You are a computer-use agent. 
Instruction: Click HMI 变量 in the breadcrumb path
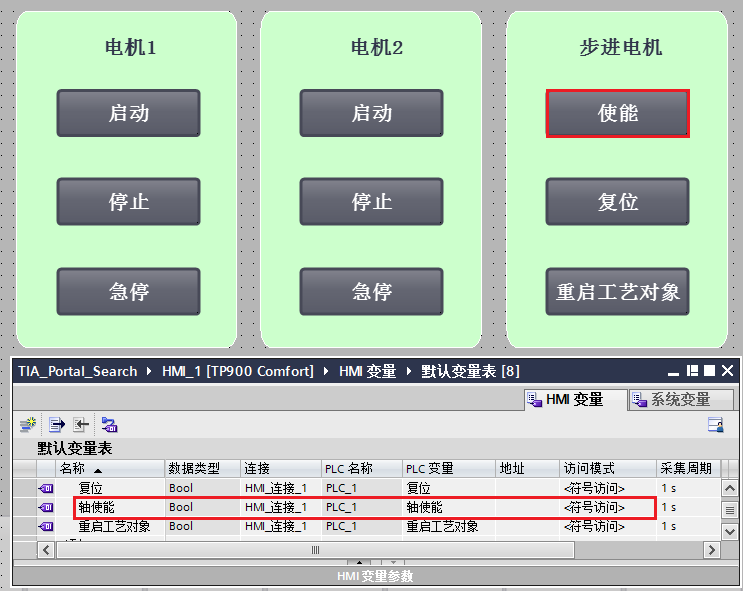tap(368, 371)
